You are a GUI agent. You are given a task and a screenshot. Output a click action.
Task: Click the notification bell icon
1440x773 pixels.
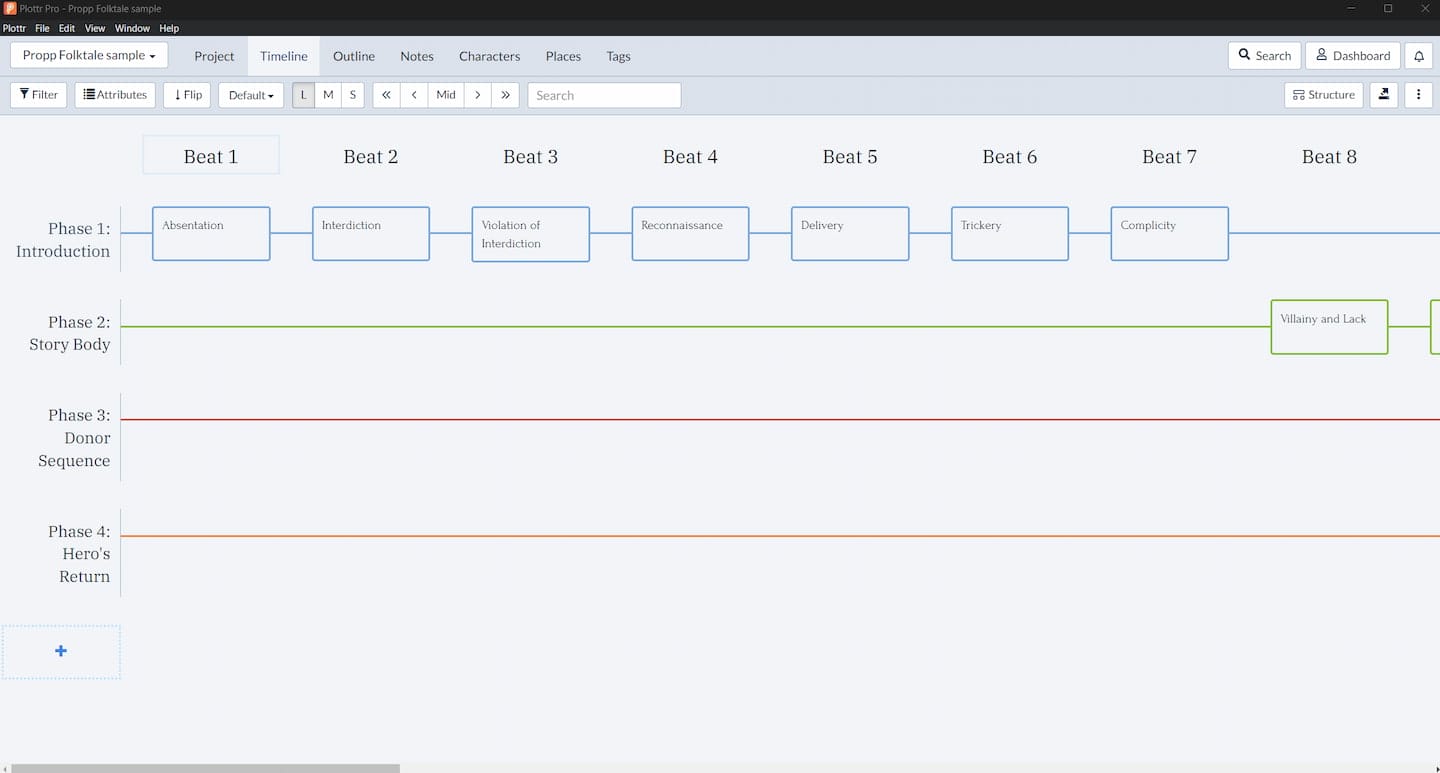point(1419,55)
